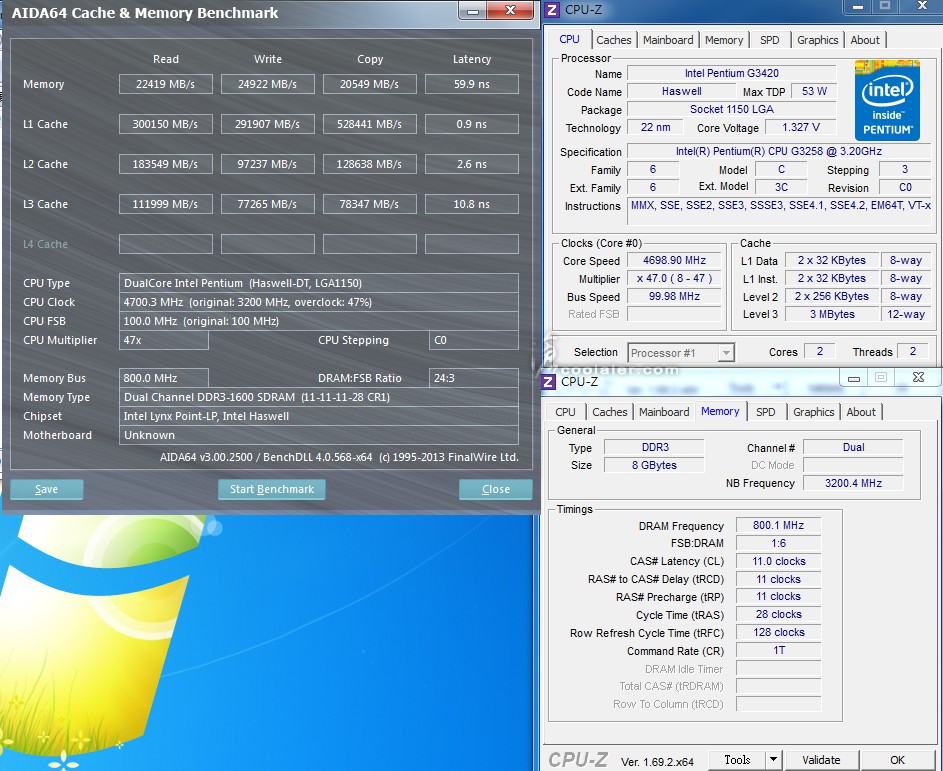Open About tab in top CPU-Z window

click(865, 40)
